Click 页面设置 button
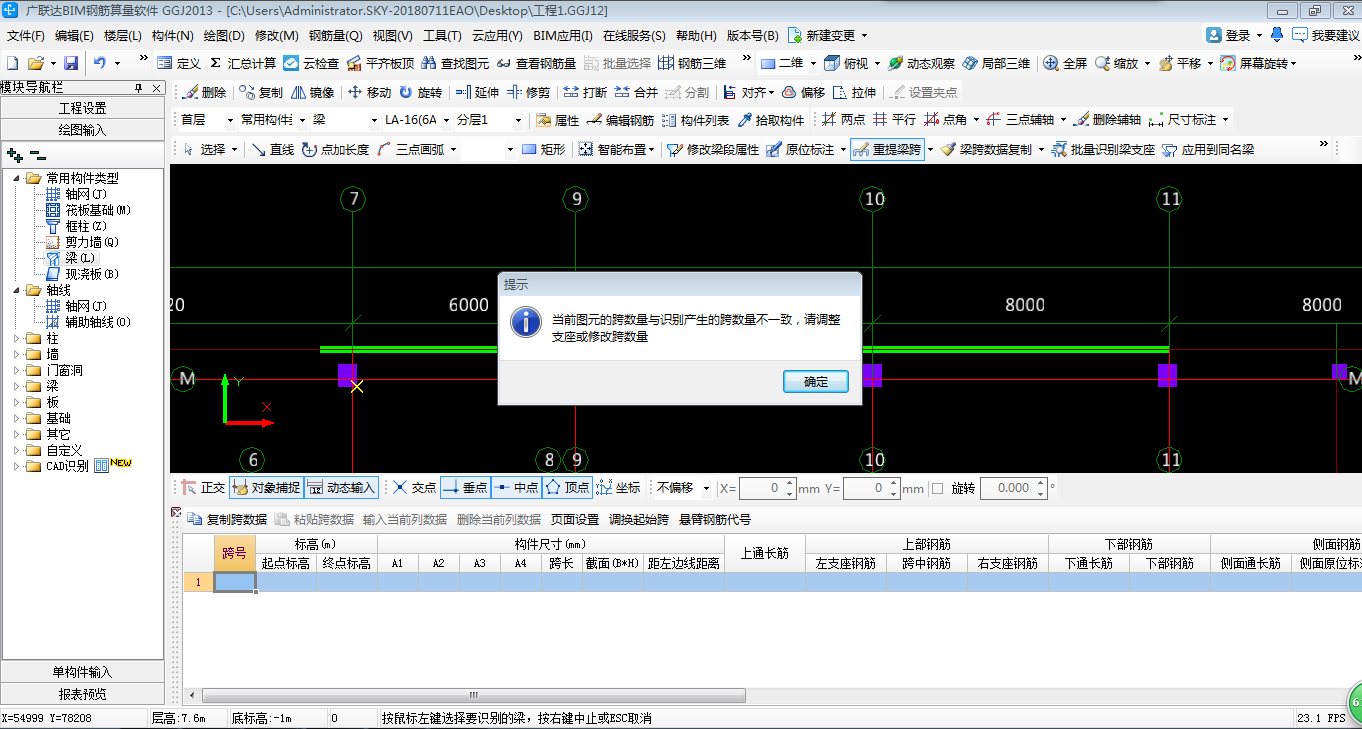This screenshot has width=1362, height=729. (575, 519)
